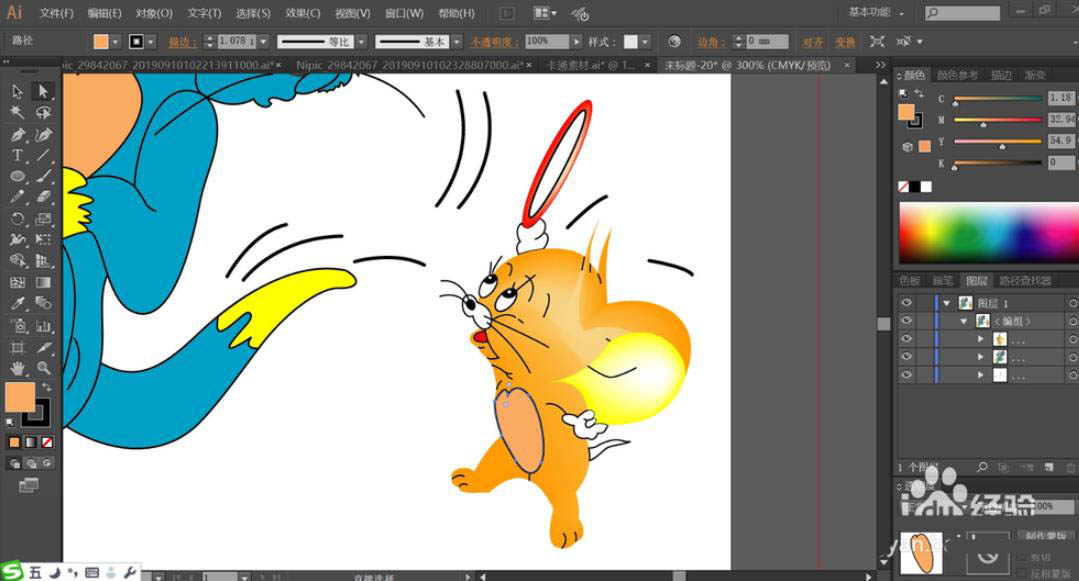
Task: Select the Line Segment tool
Action: 43,156
